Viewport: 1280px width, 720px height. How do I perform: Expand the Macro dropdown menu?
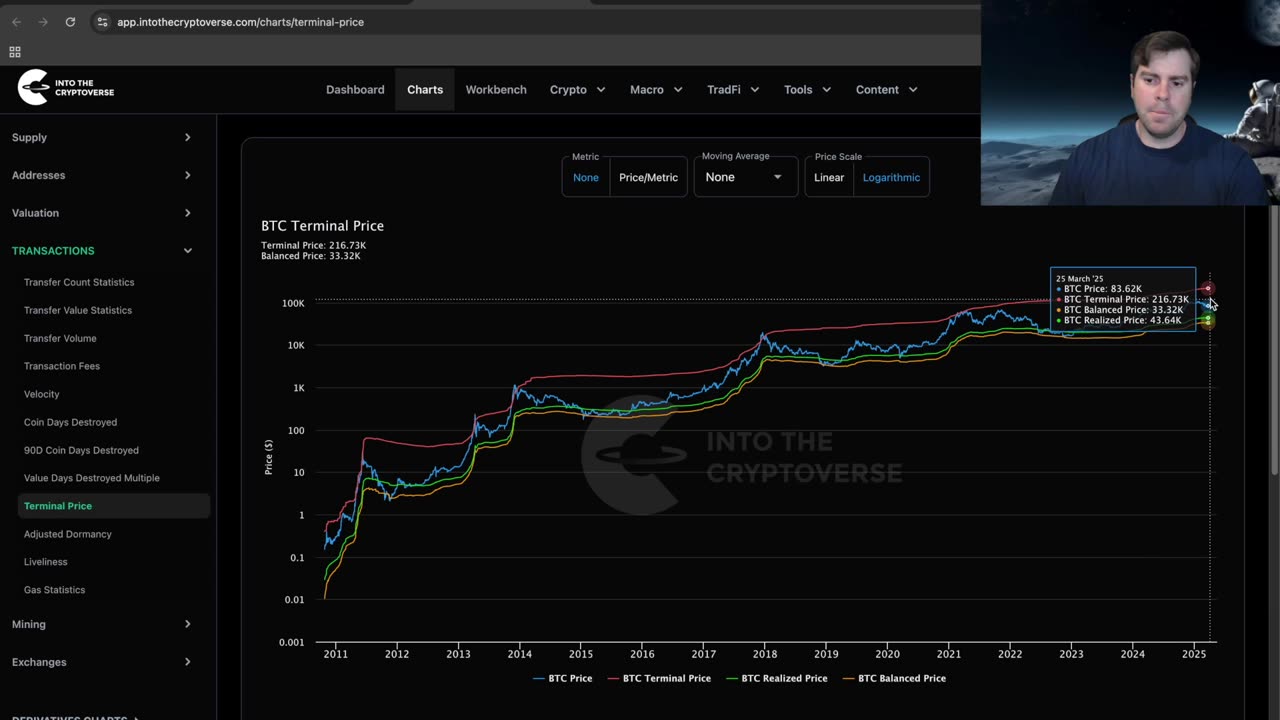pyautogui.click(x=656, y=90)
